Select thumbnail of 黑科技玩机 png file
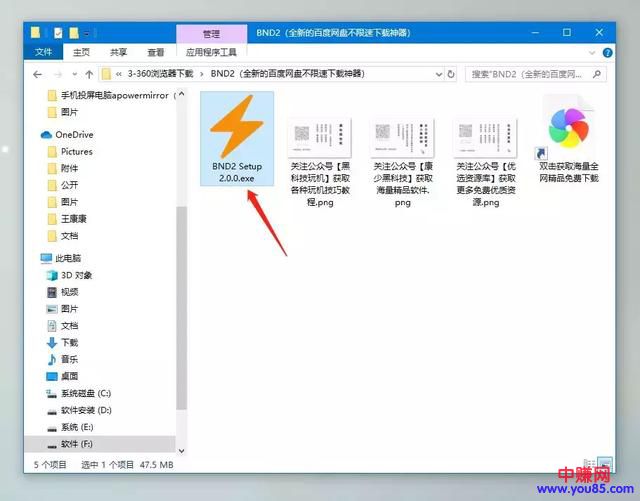This screenshot has height=501, width=640. click(320, 137)
